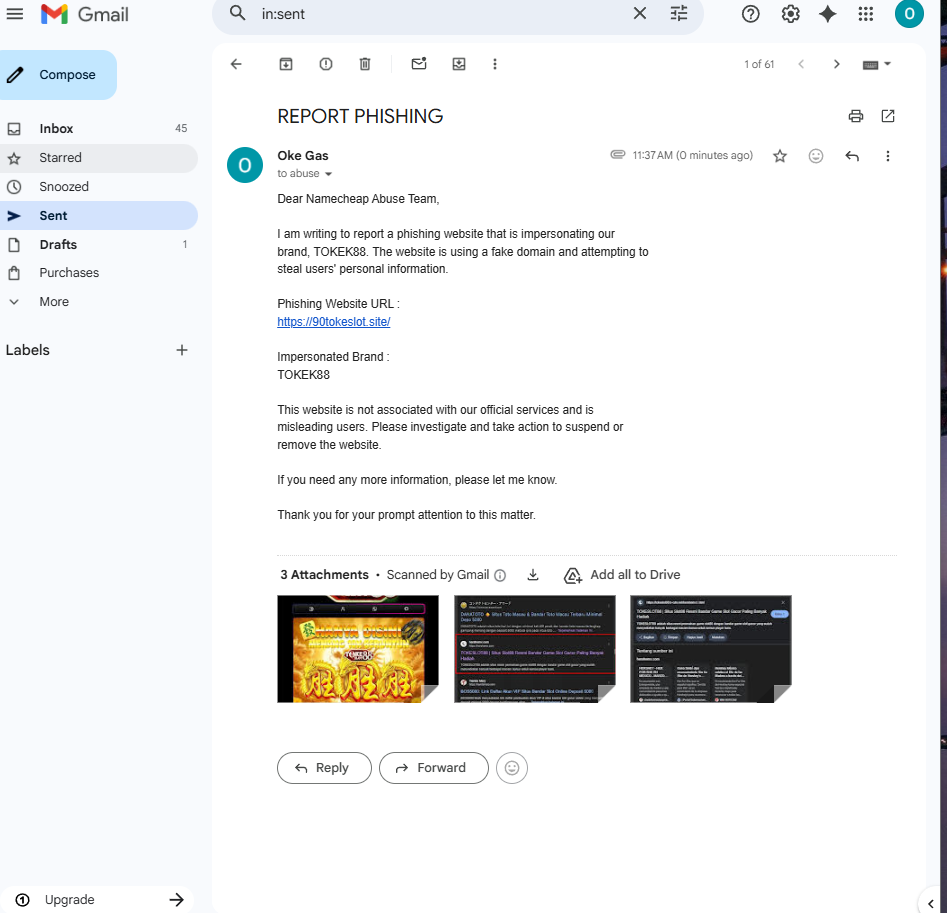Screen dimensions: 947x913
Task: Expand More in the sidebar
Action: (98, 302)
